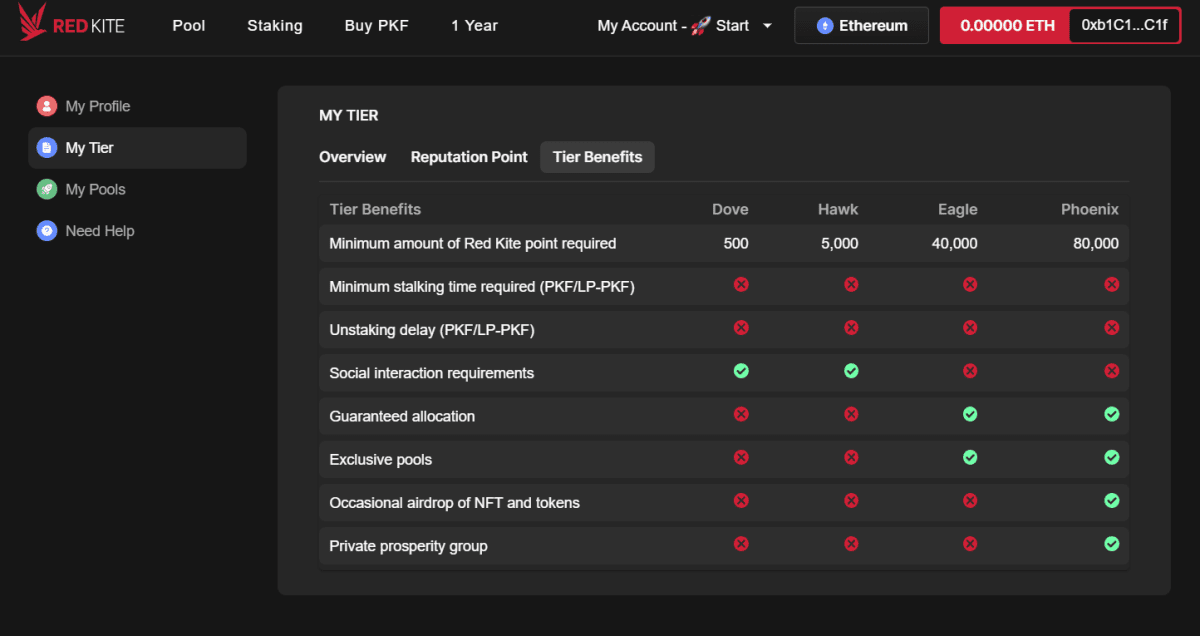
Task: Click Dove cross icon for Guaranteed allocation
Action: [x=741, y=414]
